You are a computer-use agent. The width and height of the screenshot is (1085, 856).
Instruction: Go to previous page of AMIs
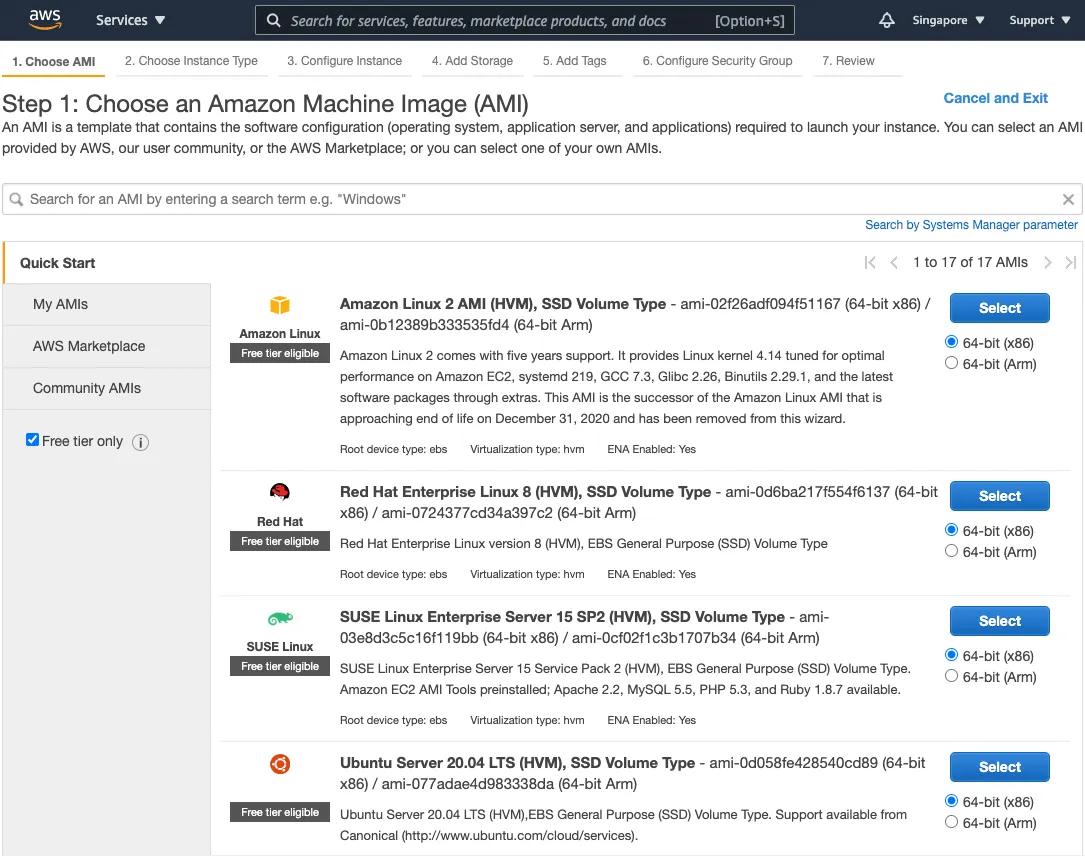(x=893, y=262)
